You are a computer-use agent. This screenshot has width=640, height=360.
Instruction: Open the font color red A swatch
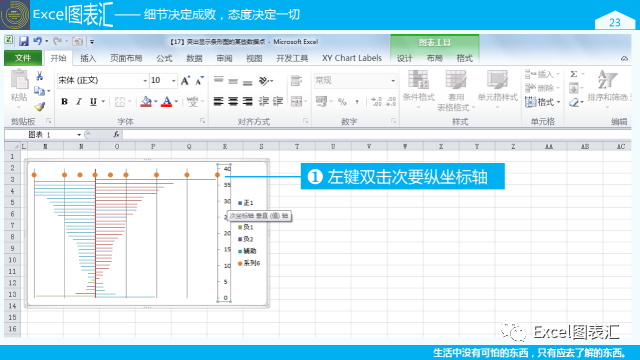[167, 101]
